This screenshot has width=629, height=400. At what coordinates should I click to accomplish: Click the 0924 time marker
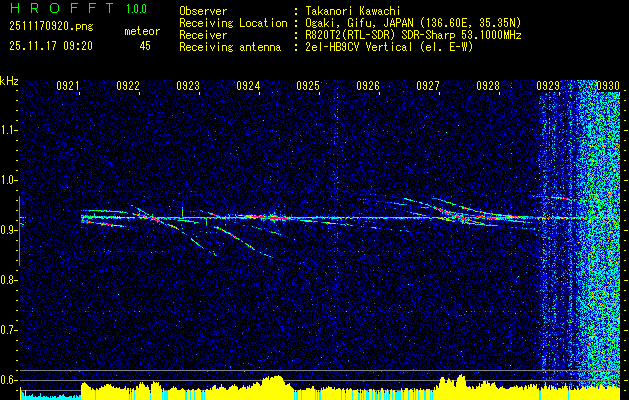tap(248, 85)
